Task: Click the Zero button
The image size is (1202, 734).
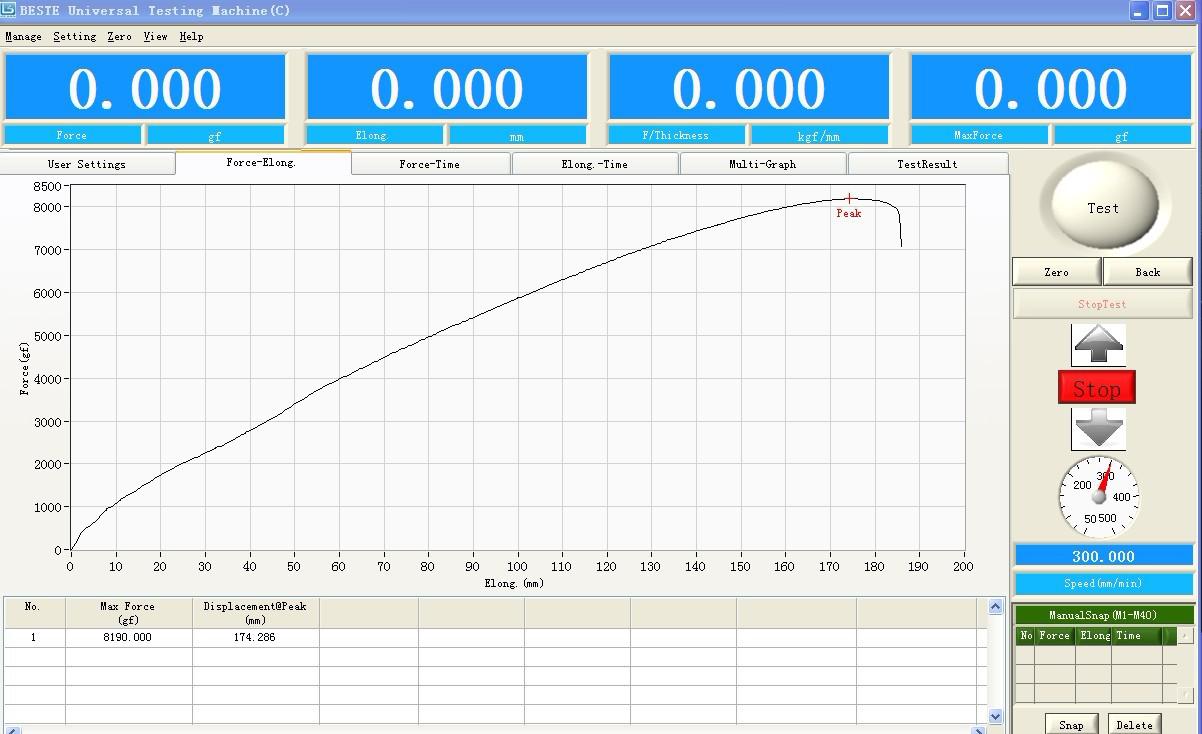Action: point(1057,272)
